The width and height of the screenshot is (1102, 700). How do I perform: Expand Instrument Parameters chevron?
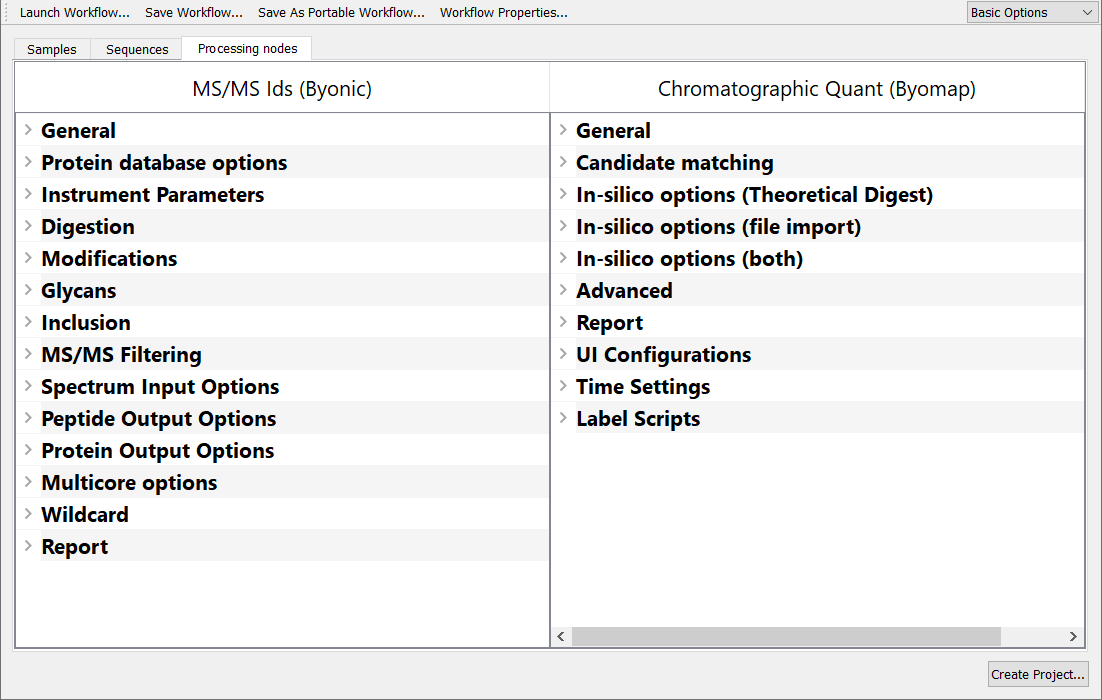click(28, 194)
